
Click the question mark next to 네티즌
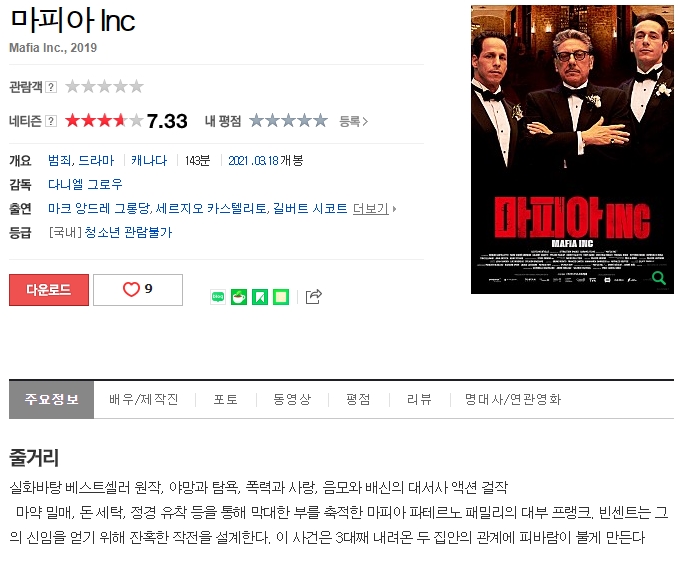point(51,121)
